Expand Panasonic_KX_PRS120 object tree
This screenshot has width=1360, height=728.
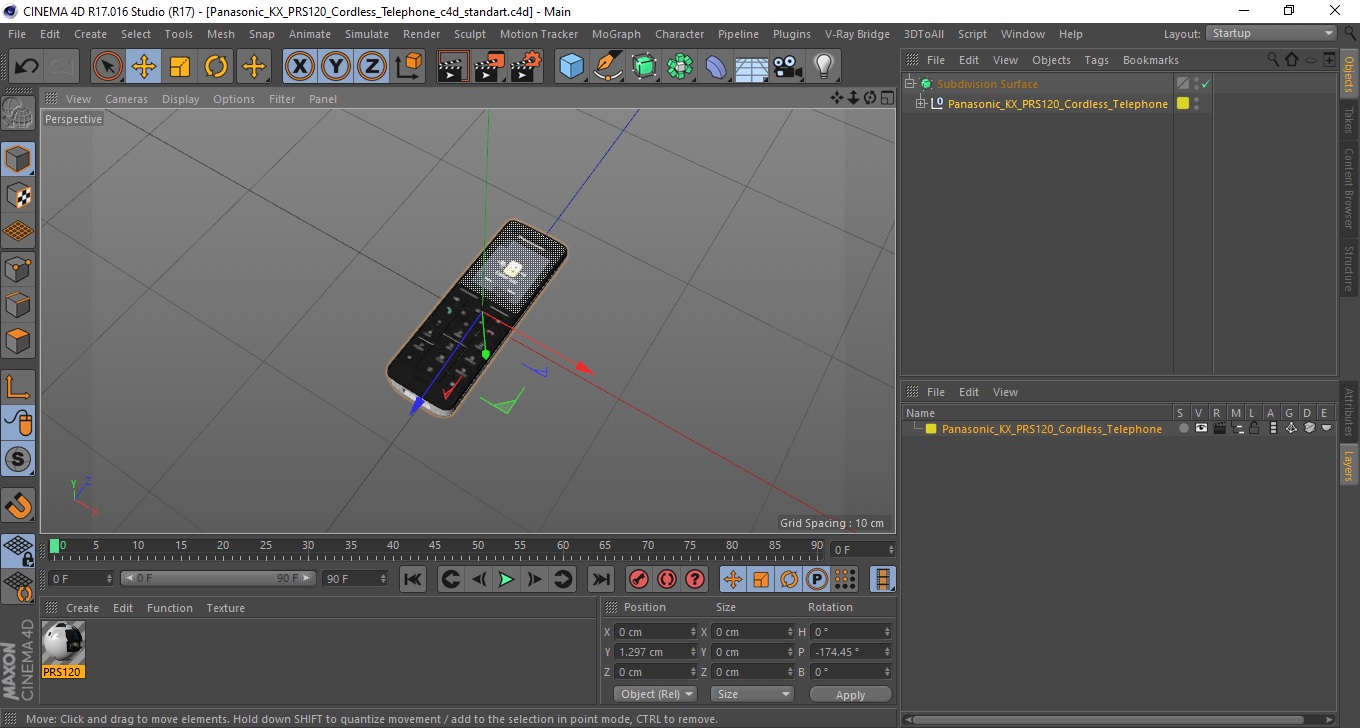[921, 103]
